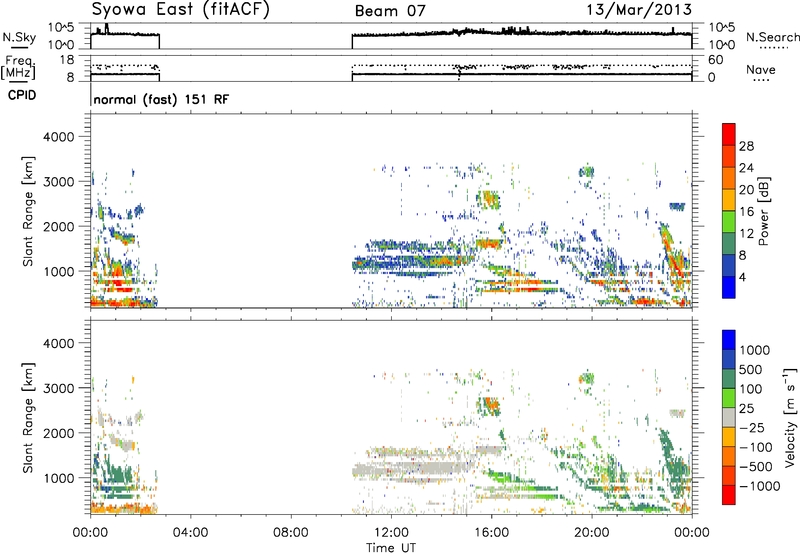The image size is (800, 554).
Task: Click the 'Nave' legend label
Action: 760,70
